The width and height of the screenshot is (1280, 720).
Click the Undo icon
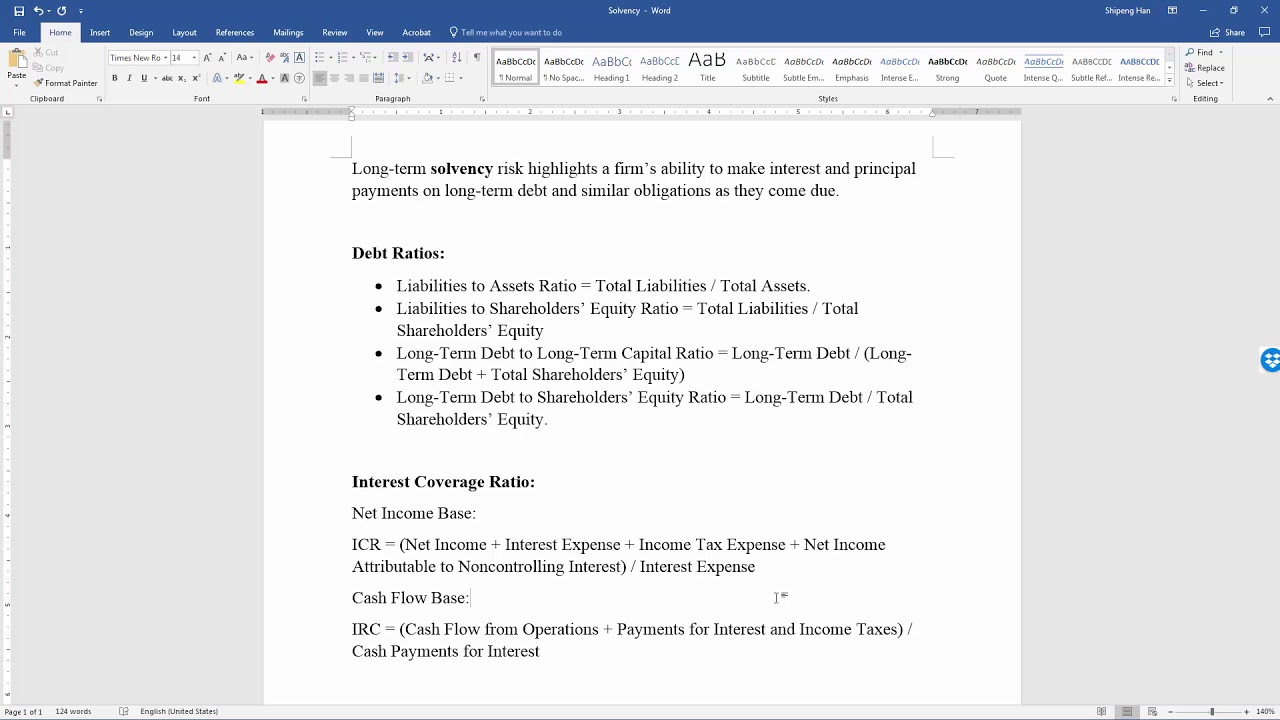39,11
